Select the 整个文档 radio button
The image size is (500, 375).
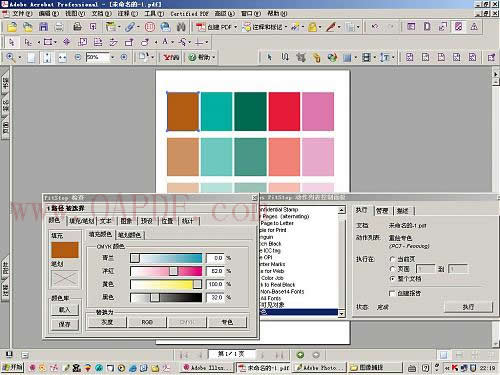tap(393, 278)
